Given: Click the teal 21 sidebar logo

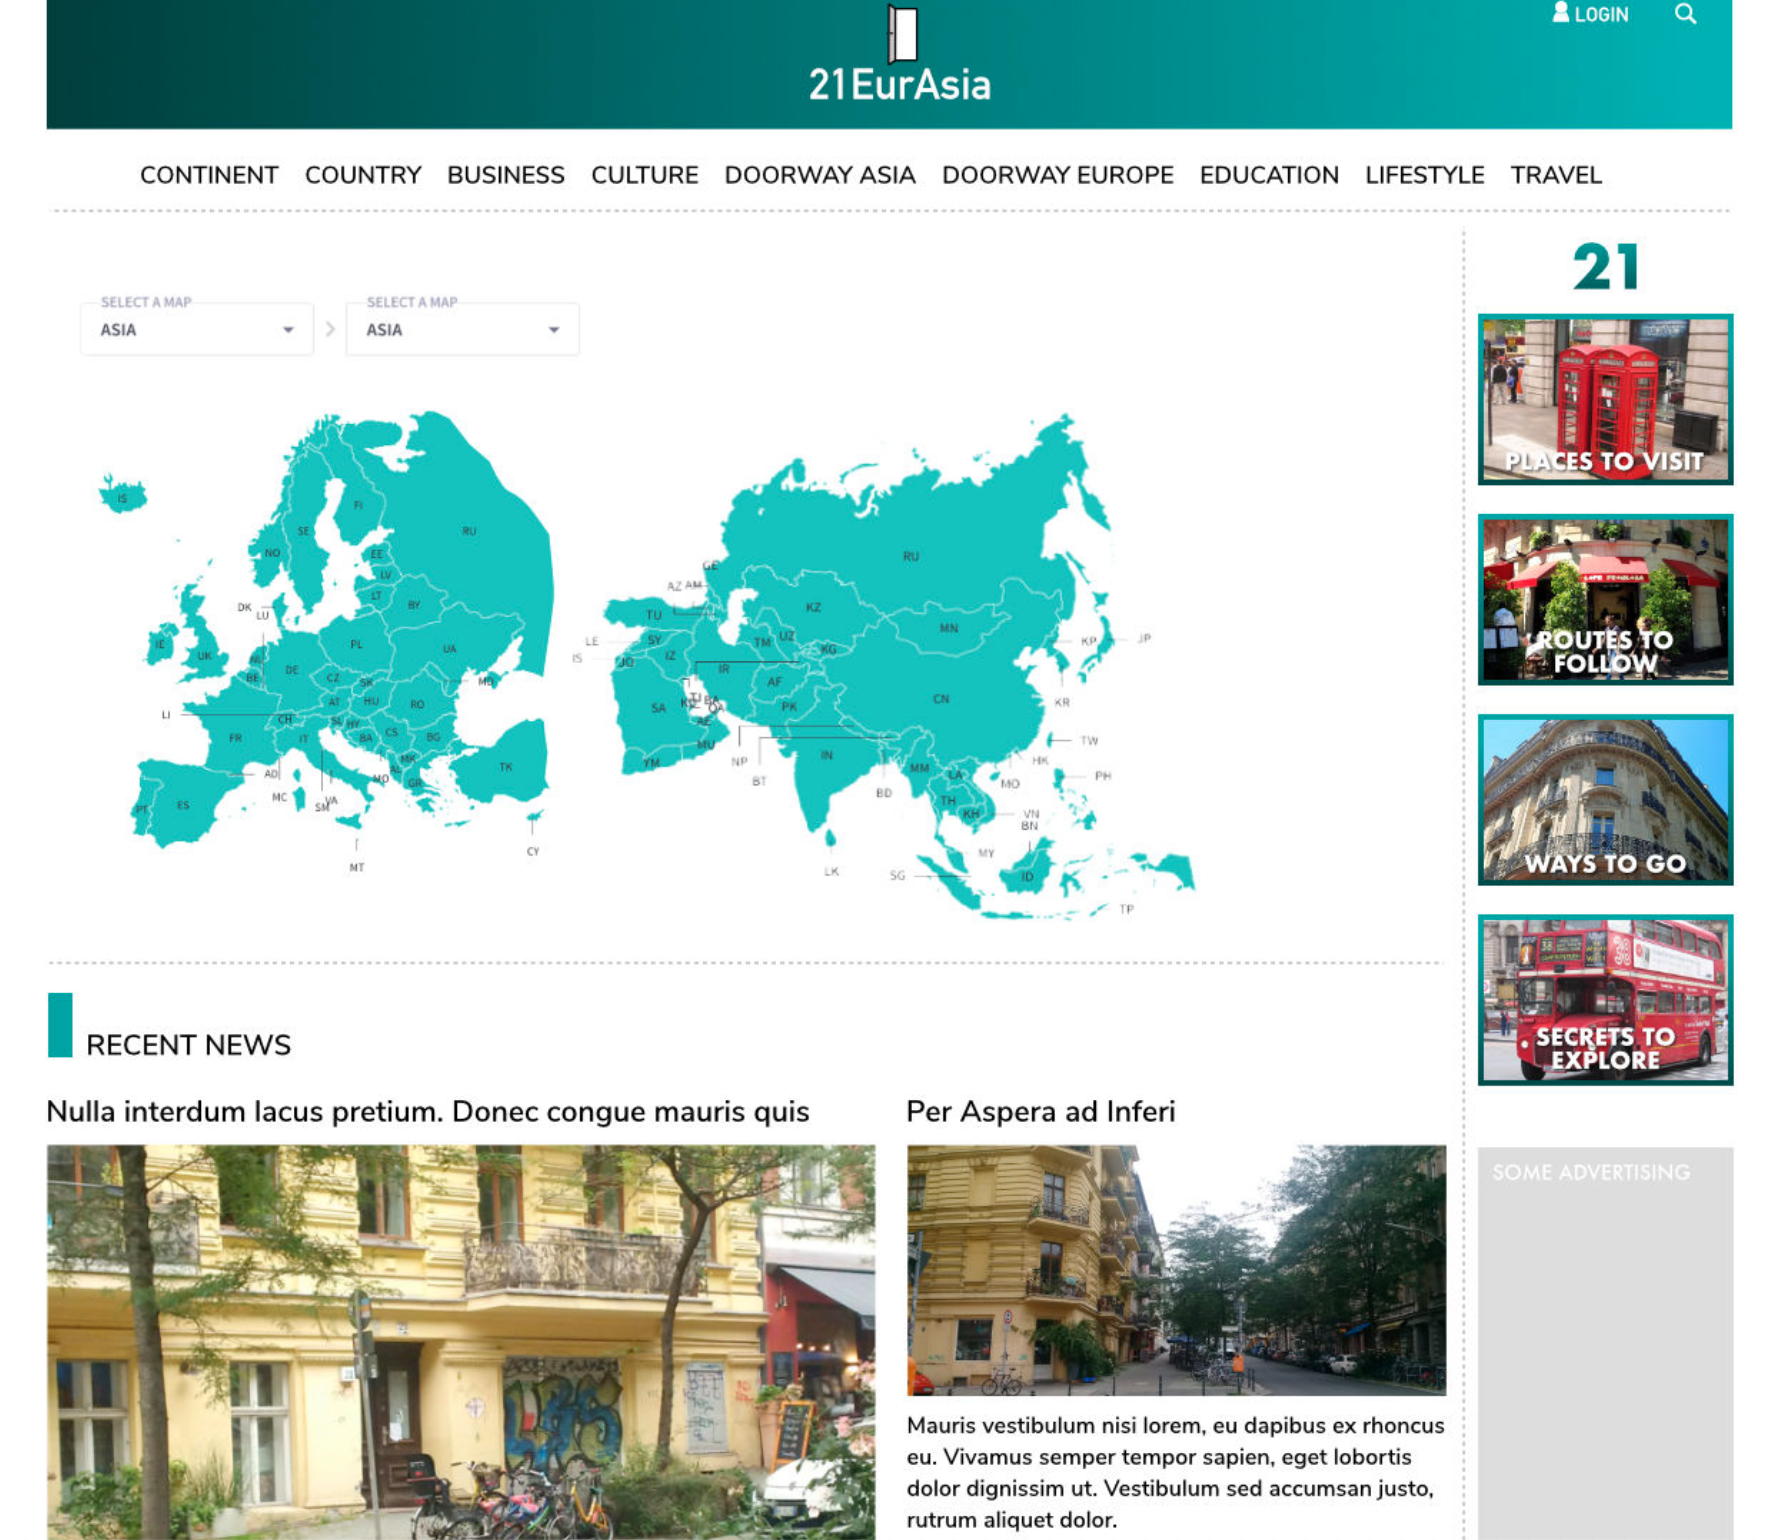Looking at the screenshot, I should [x=1605, y=267].
